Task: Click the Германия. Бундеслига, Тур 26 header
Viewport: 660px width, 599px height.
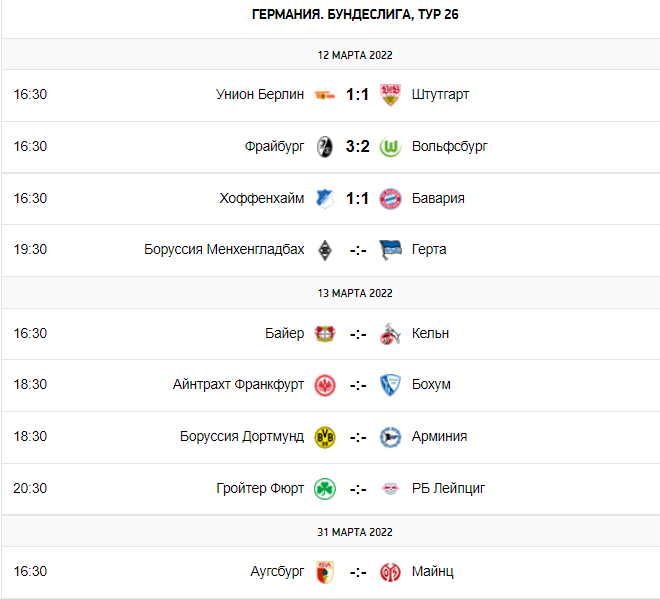Action: (356, 15)
